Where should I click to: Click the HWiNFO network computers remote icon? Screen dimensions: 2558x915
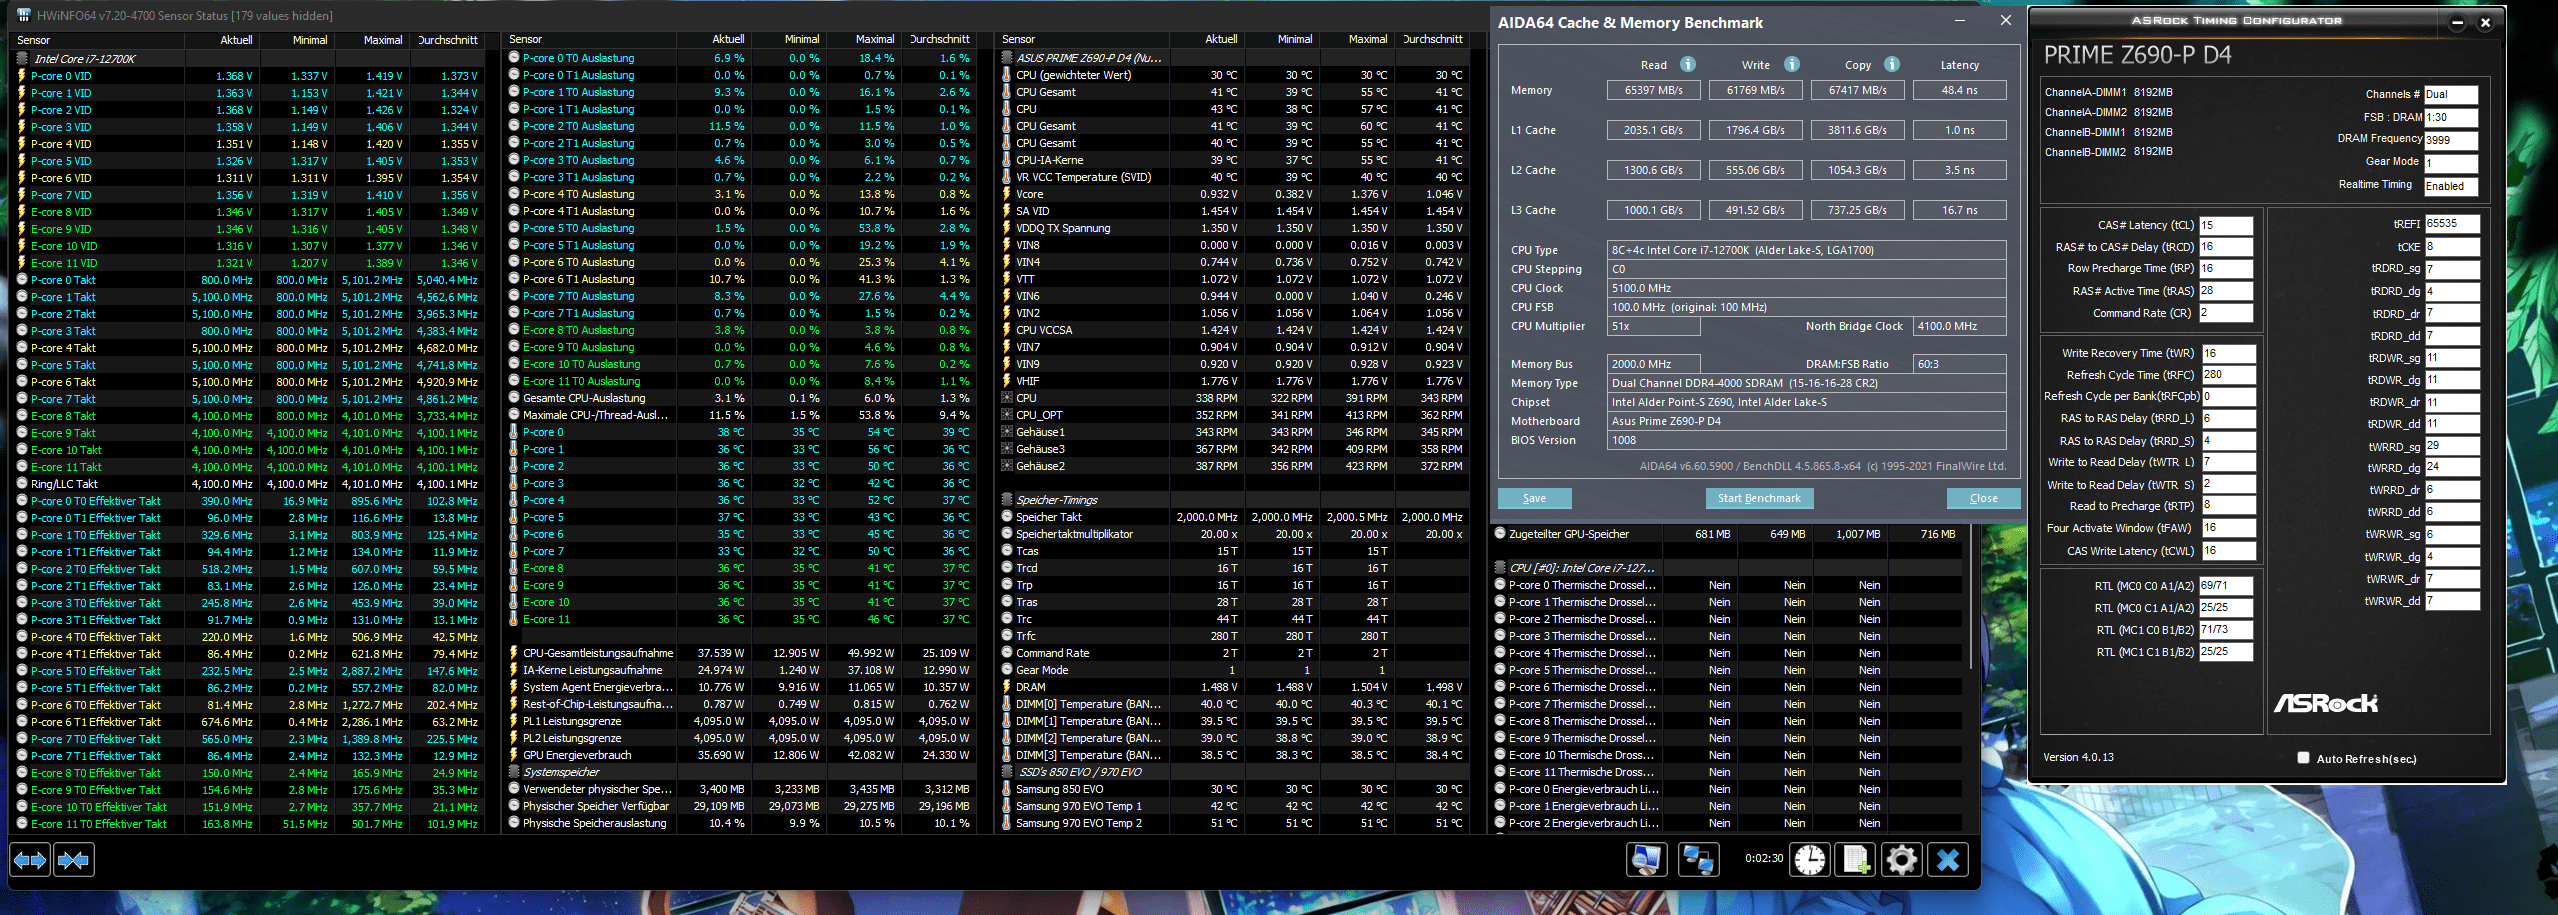coord(1697,859)
